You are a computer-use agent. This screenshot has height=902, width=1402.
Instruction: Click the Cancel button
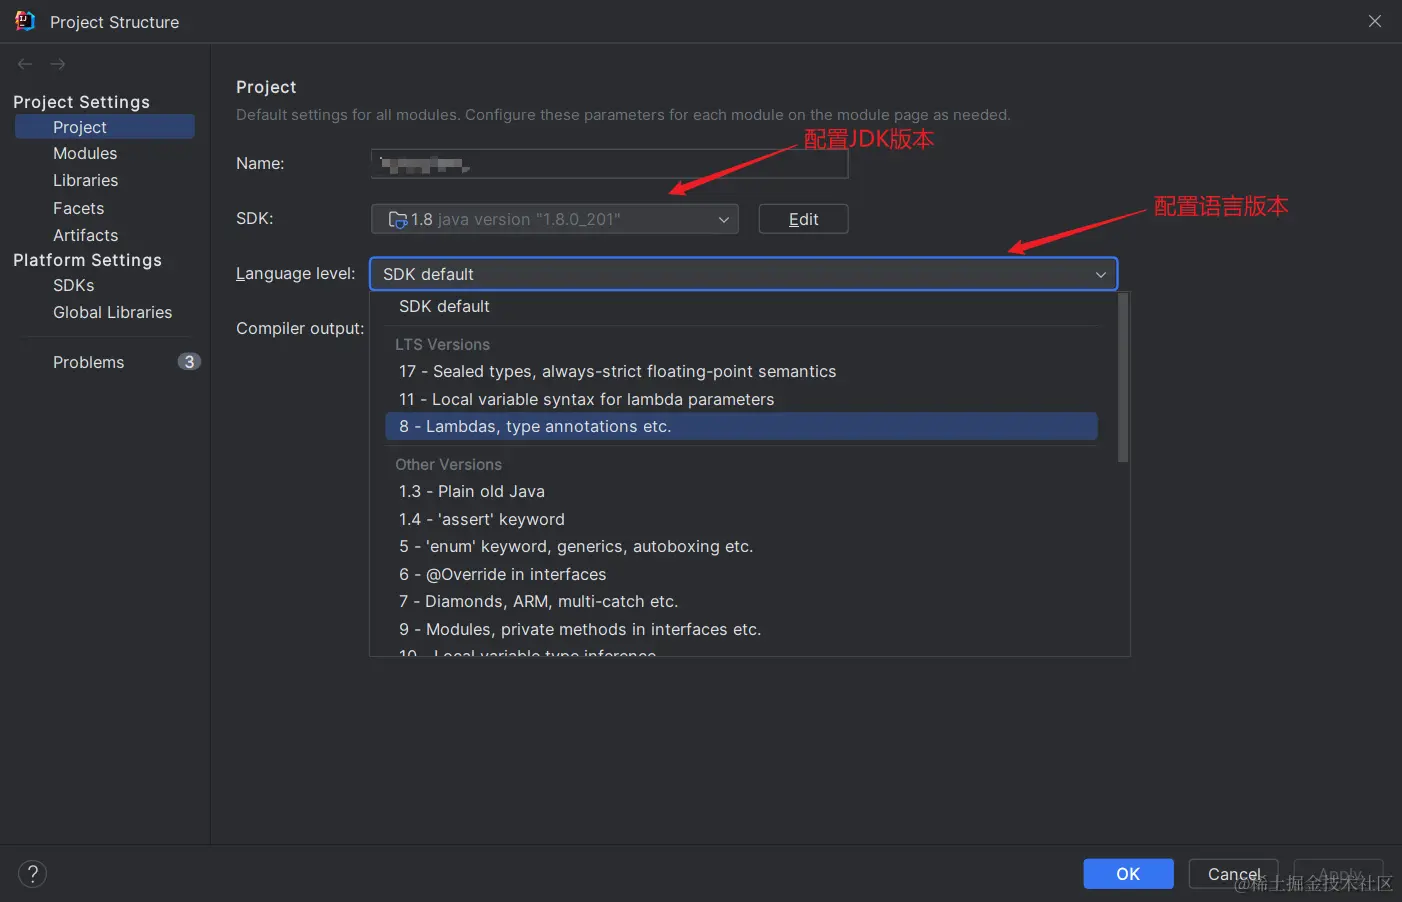tap(1233, 874)
